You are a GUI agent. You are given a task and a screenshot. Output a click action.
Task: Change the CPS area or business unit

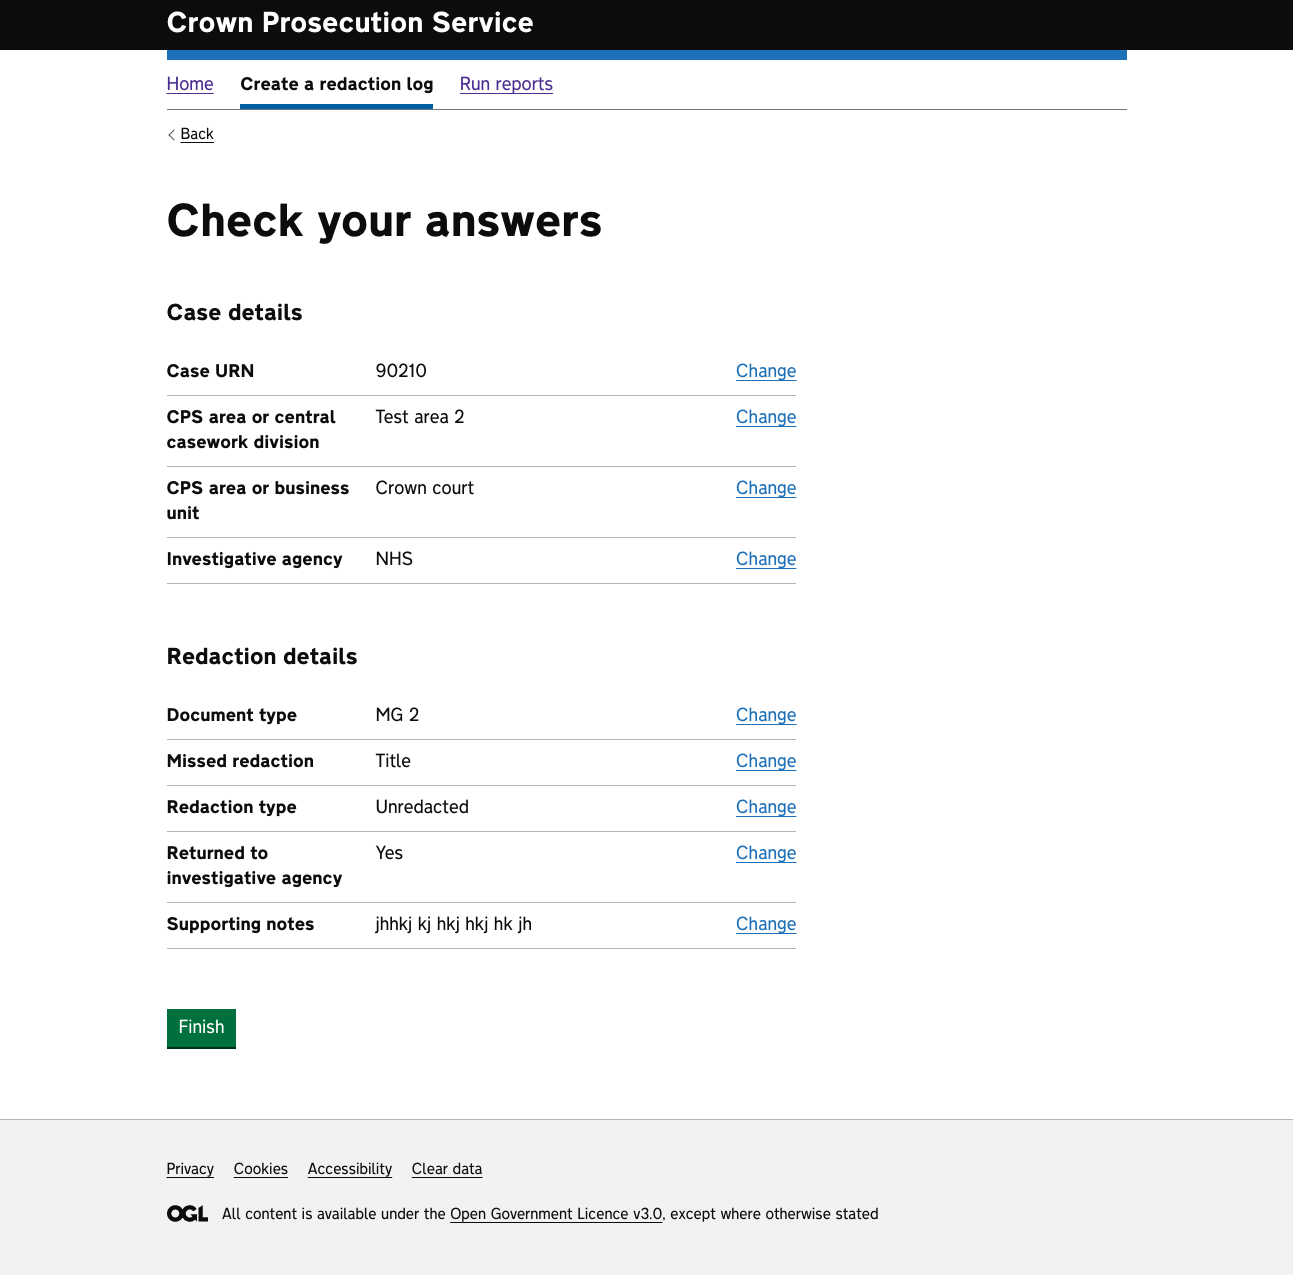click(765, 488)
